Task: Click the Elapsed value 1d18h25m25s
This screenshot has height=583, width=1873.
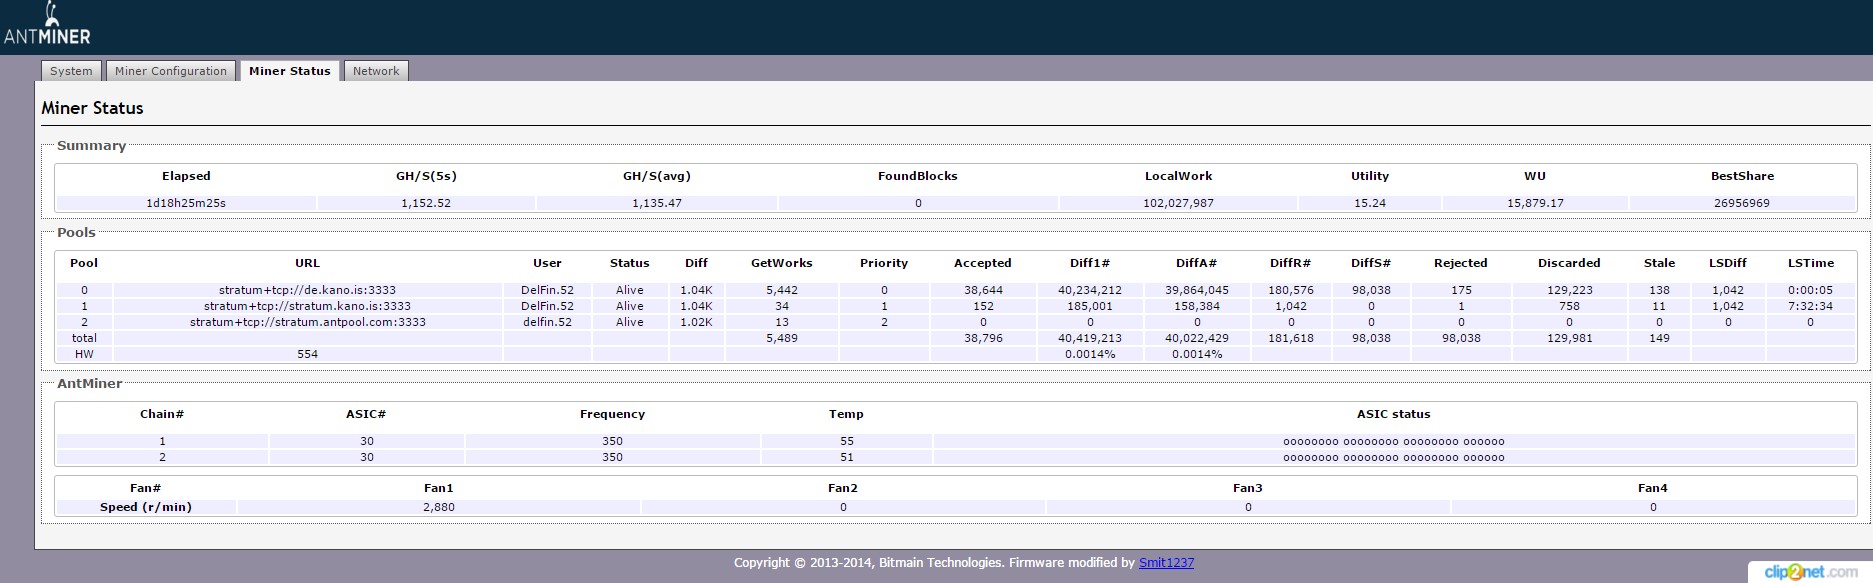Action: [186, 203]
